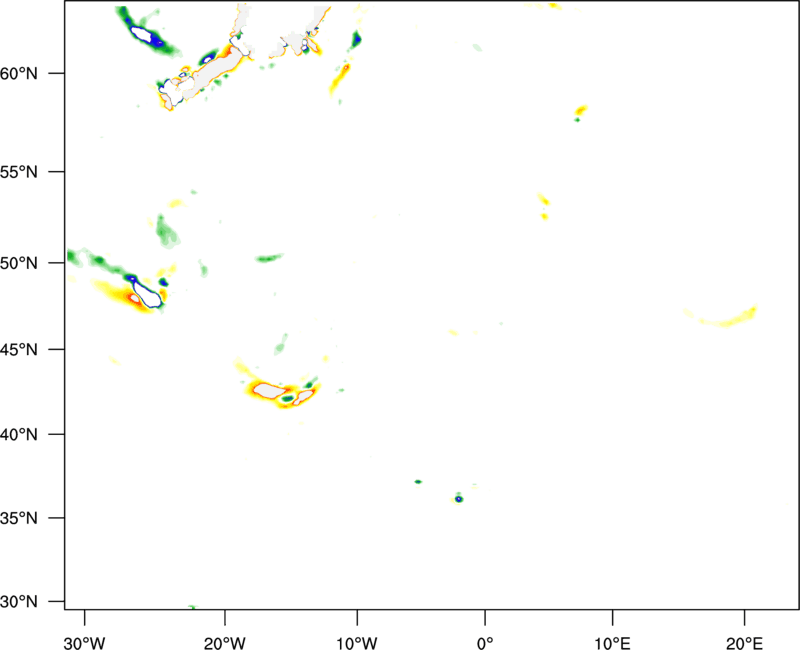Viewport: 800px width, 650px height.
Task: Click the 20°W longitude label
Action: tap(224, 643)
